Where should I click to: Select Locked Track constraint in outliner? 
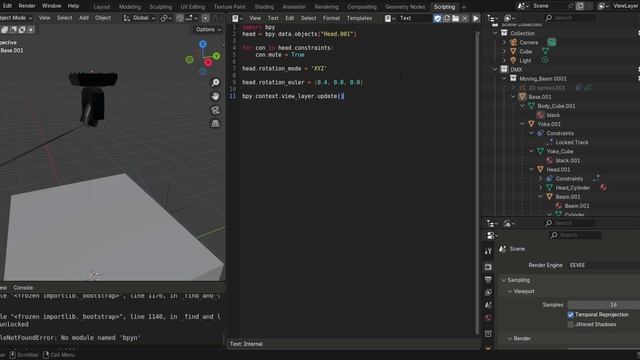click(x=572, y=142)
